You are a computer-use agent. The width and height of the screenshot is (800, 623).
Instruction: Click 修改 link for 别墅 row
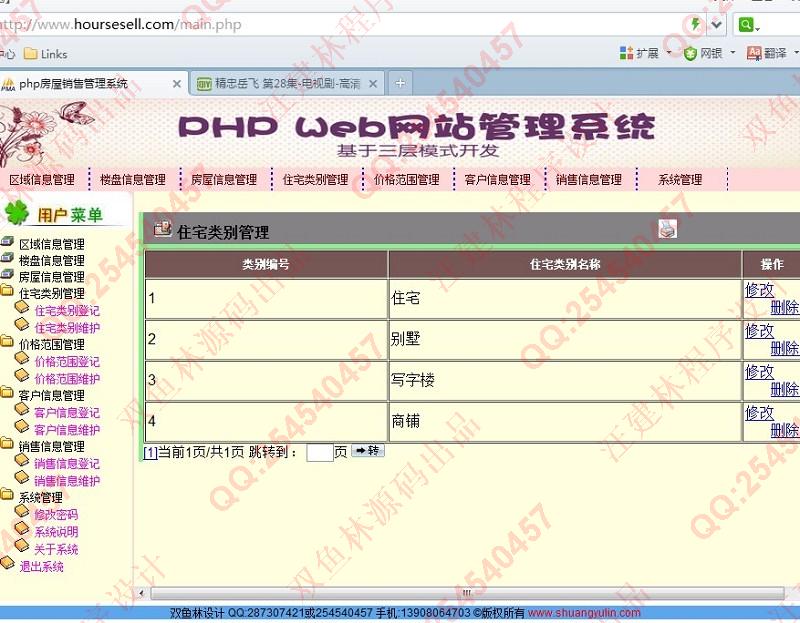point(760,331)
